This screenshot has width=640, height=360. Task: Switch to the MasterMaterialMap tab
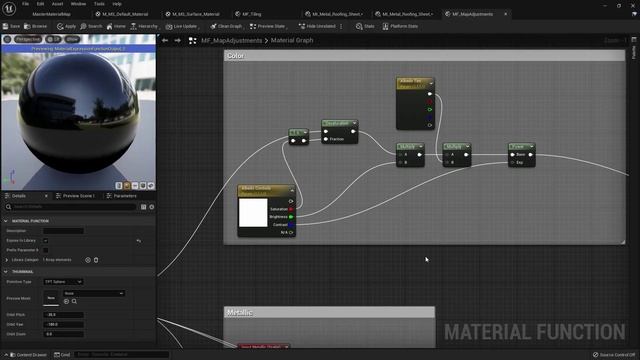coord(51,14)
